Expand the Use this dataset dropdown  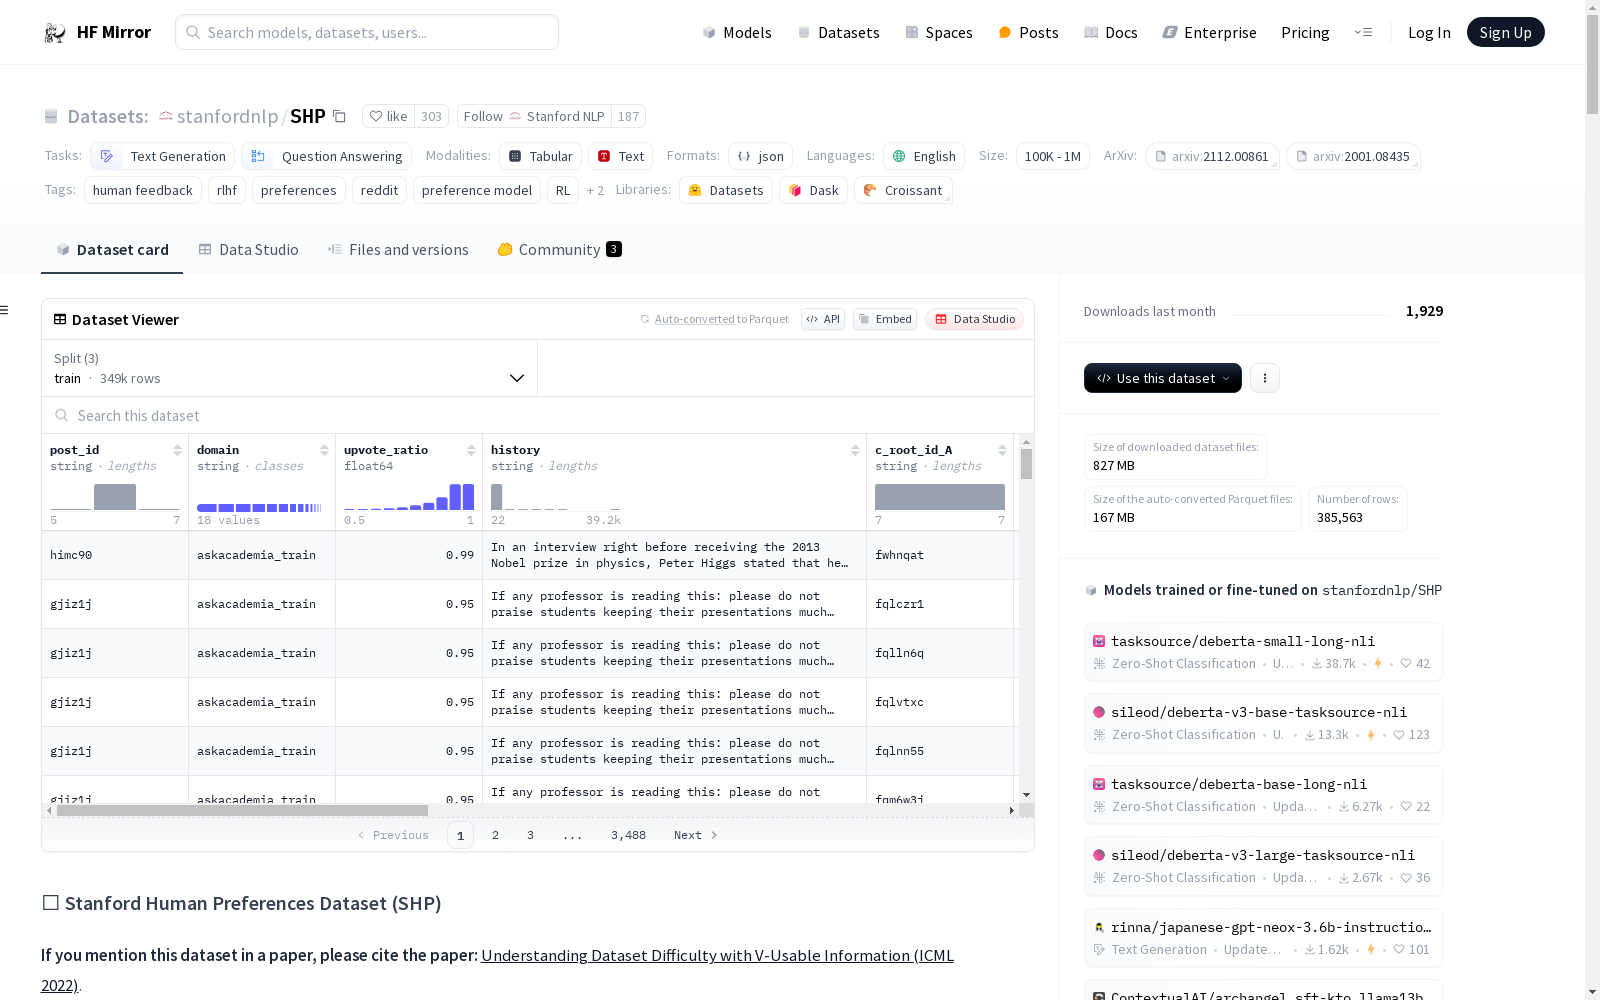point(1163,378)
